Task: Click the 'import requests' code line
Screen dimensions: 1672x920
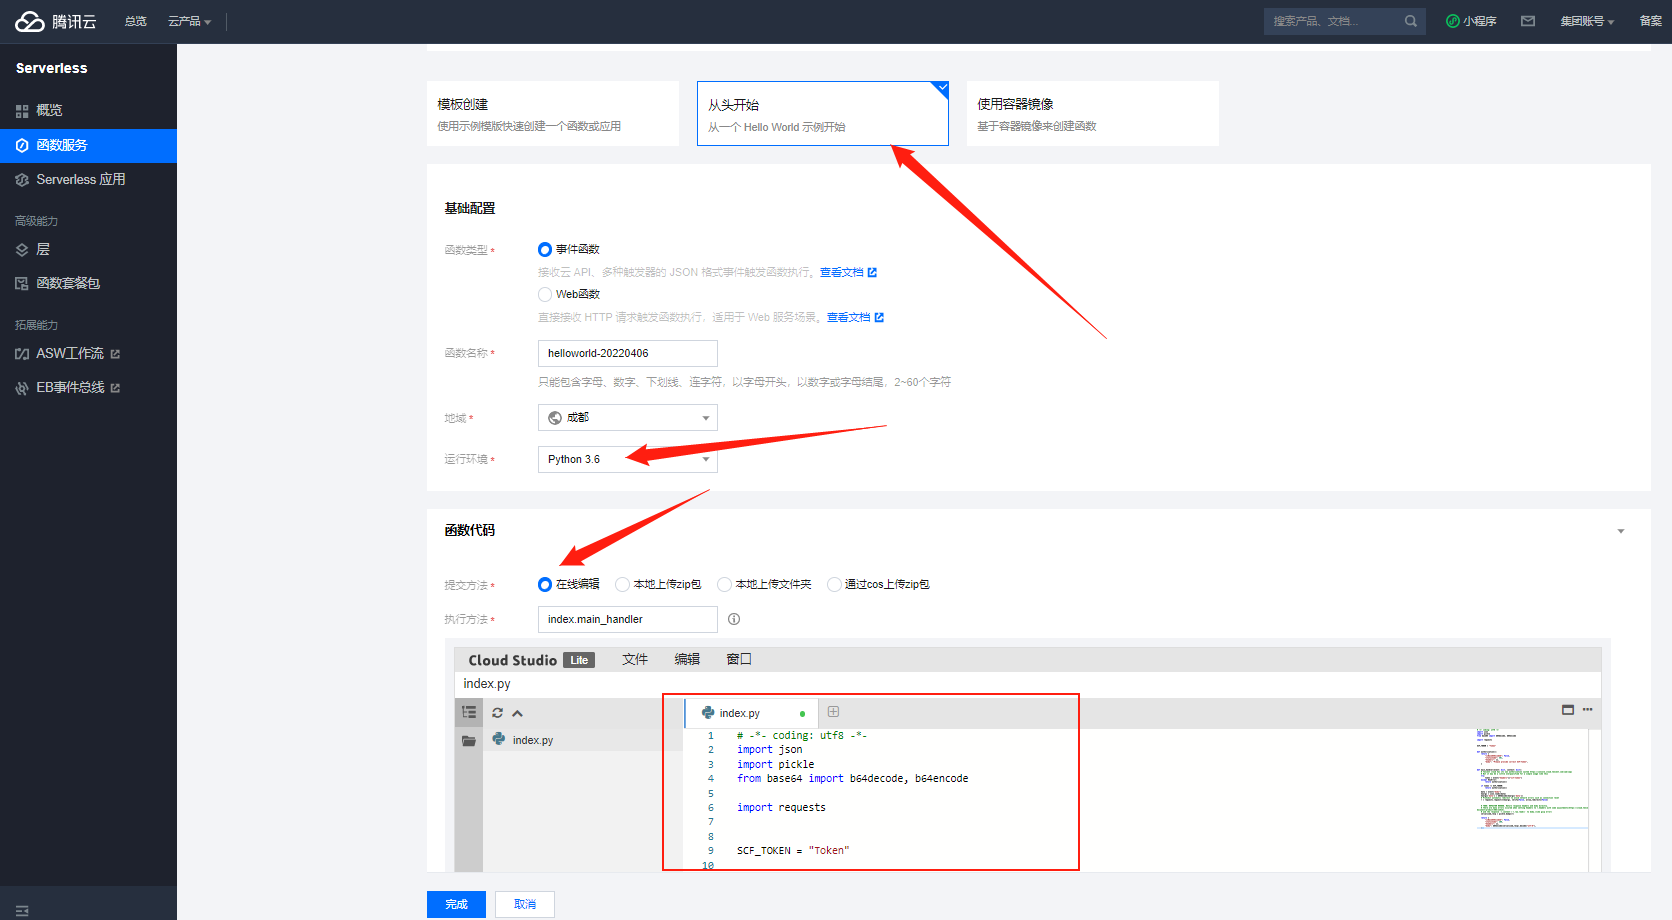Action: [781, 807]
